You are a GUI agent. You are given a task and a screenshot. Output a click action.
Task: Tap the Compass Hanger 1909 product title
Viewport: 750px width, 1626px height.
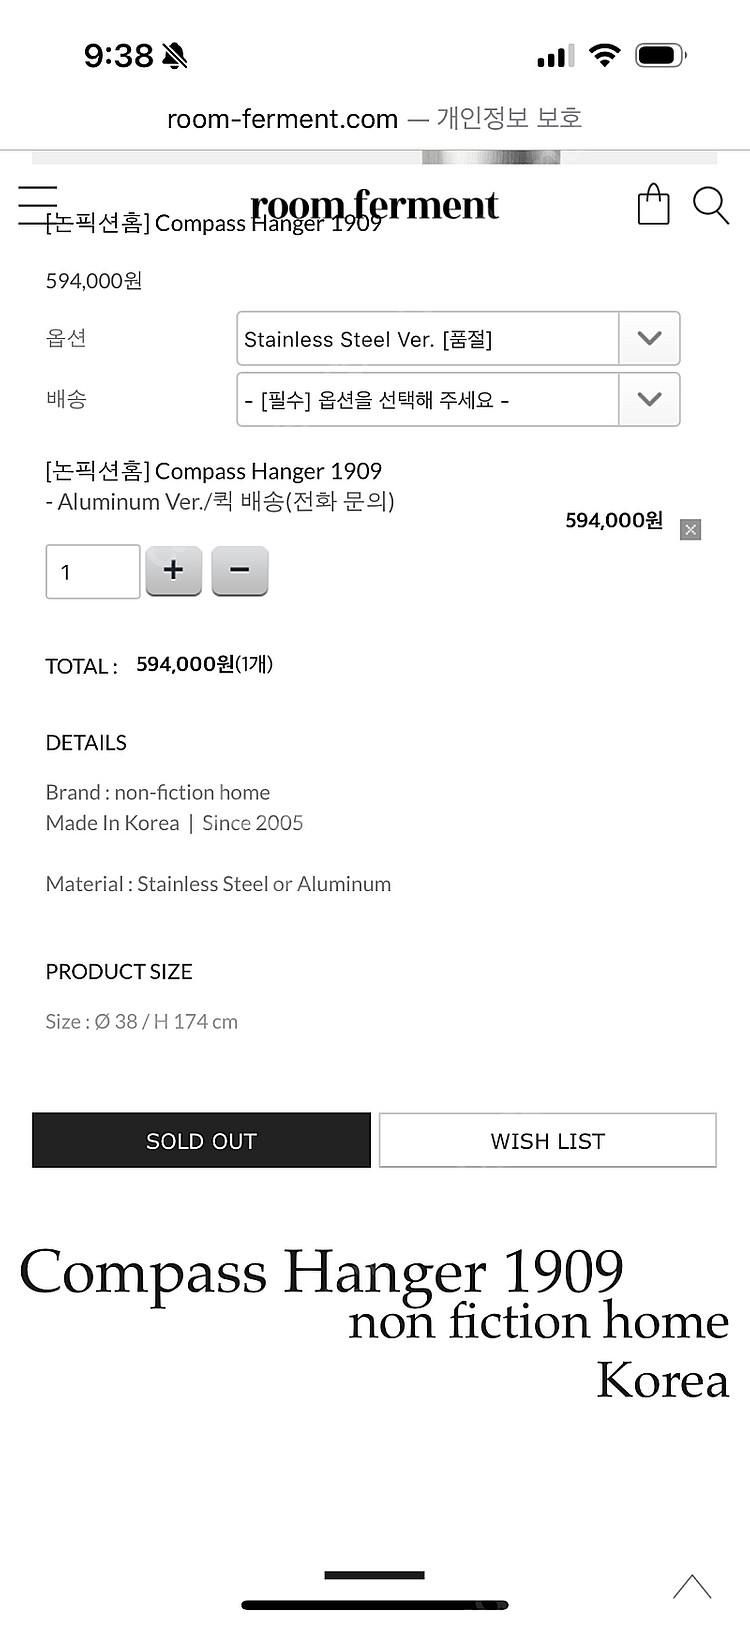tap(213, 471)
